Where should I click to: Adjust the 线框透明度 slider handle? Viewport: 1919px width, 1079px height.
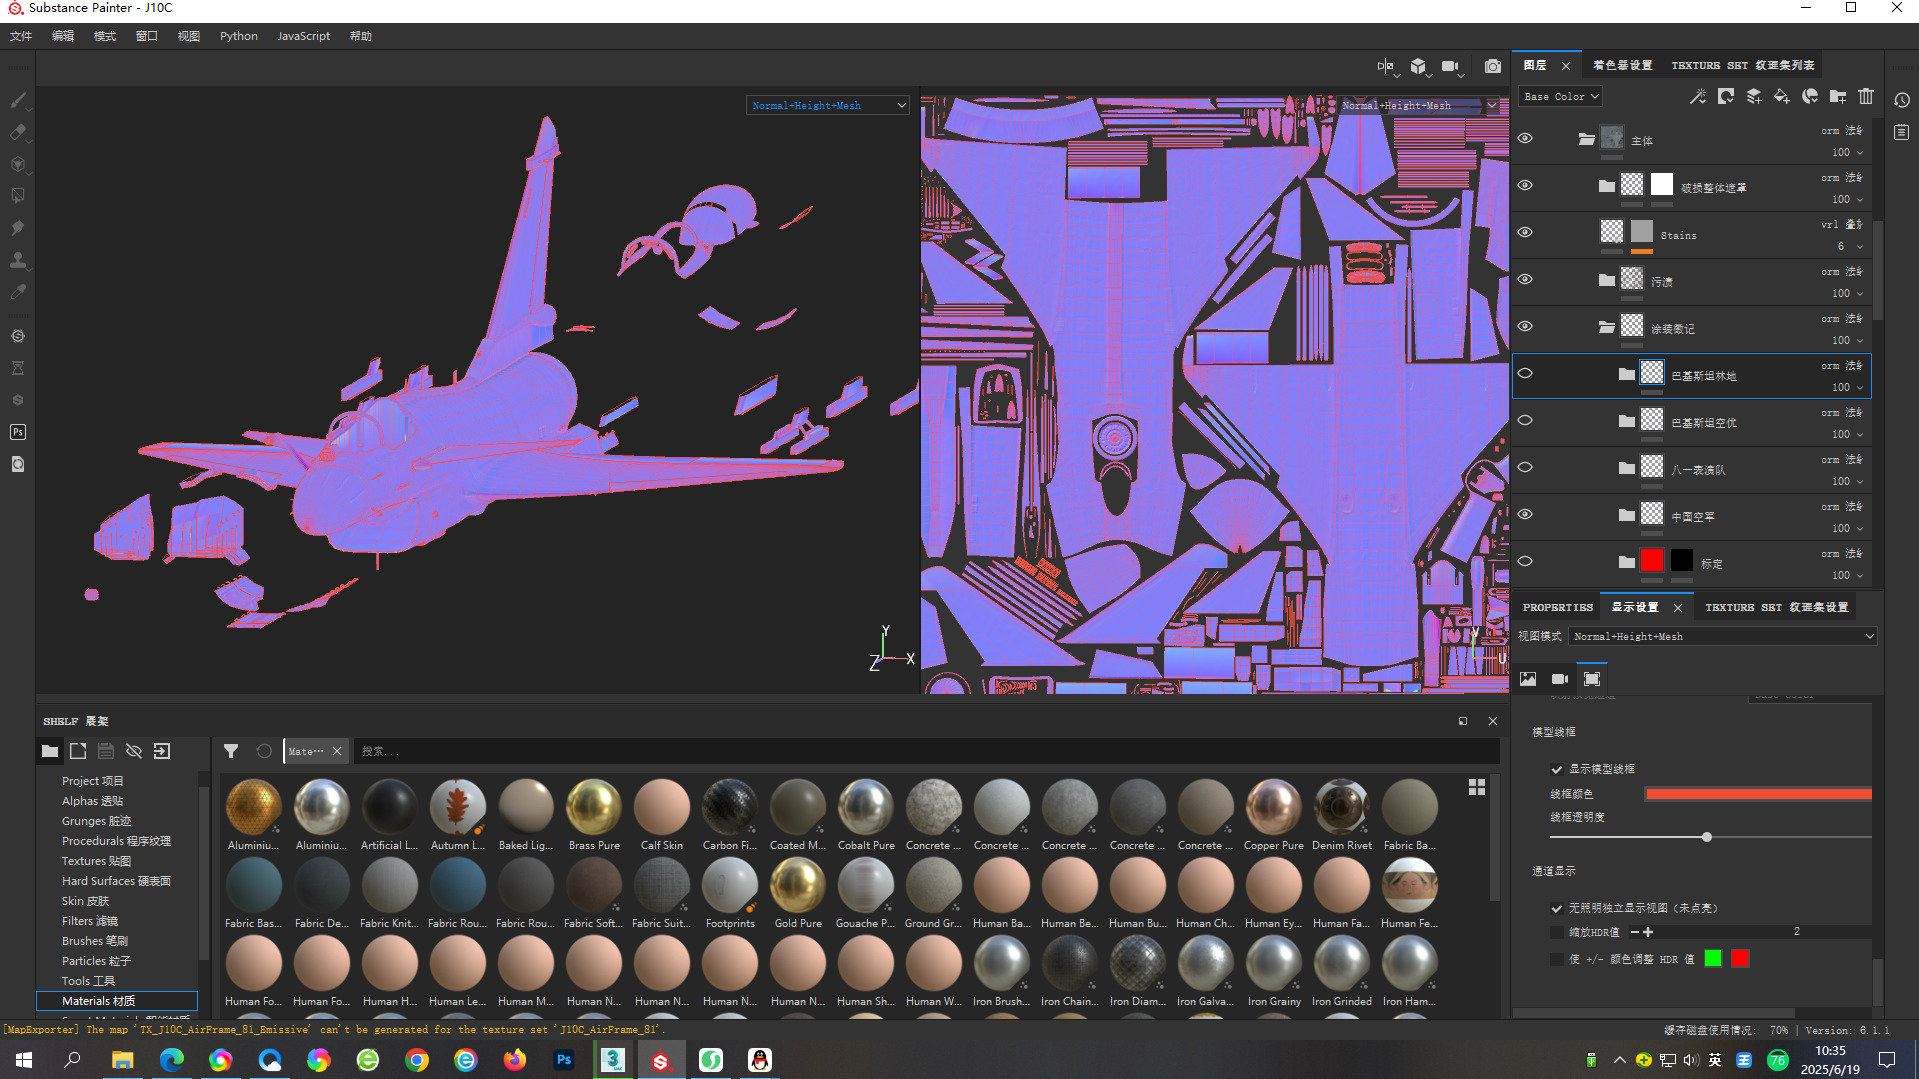[x=1707, y=837]
